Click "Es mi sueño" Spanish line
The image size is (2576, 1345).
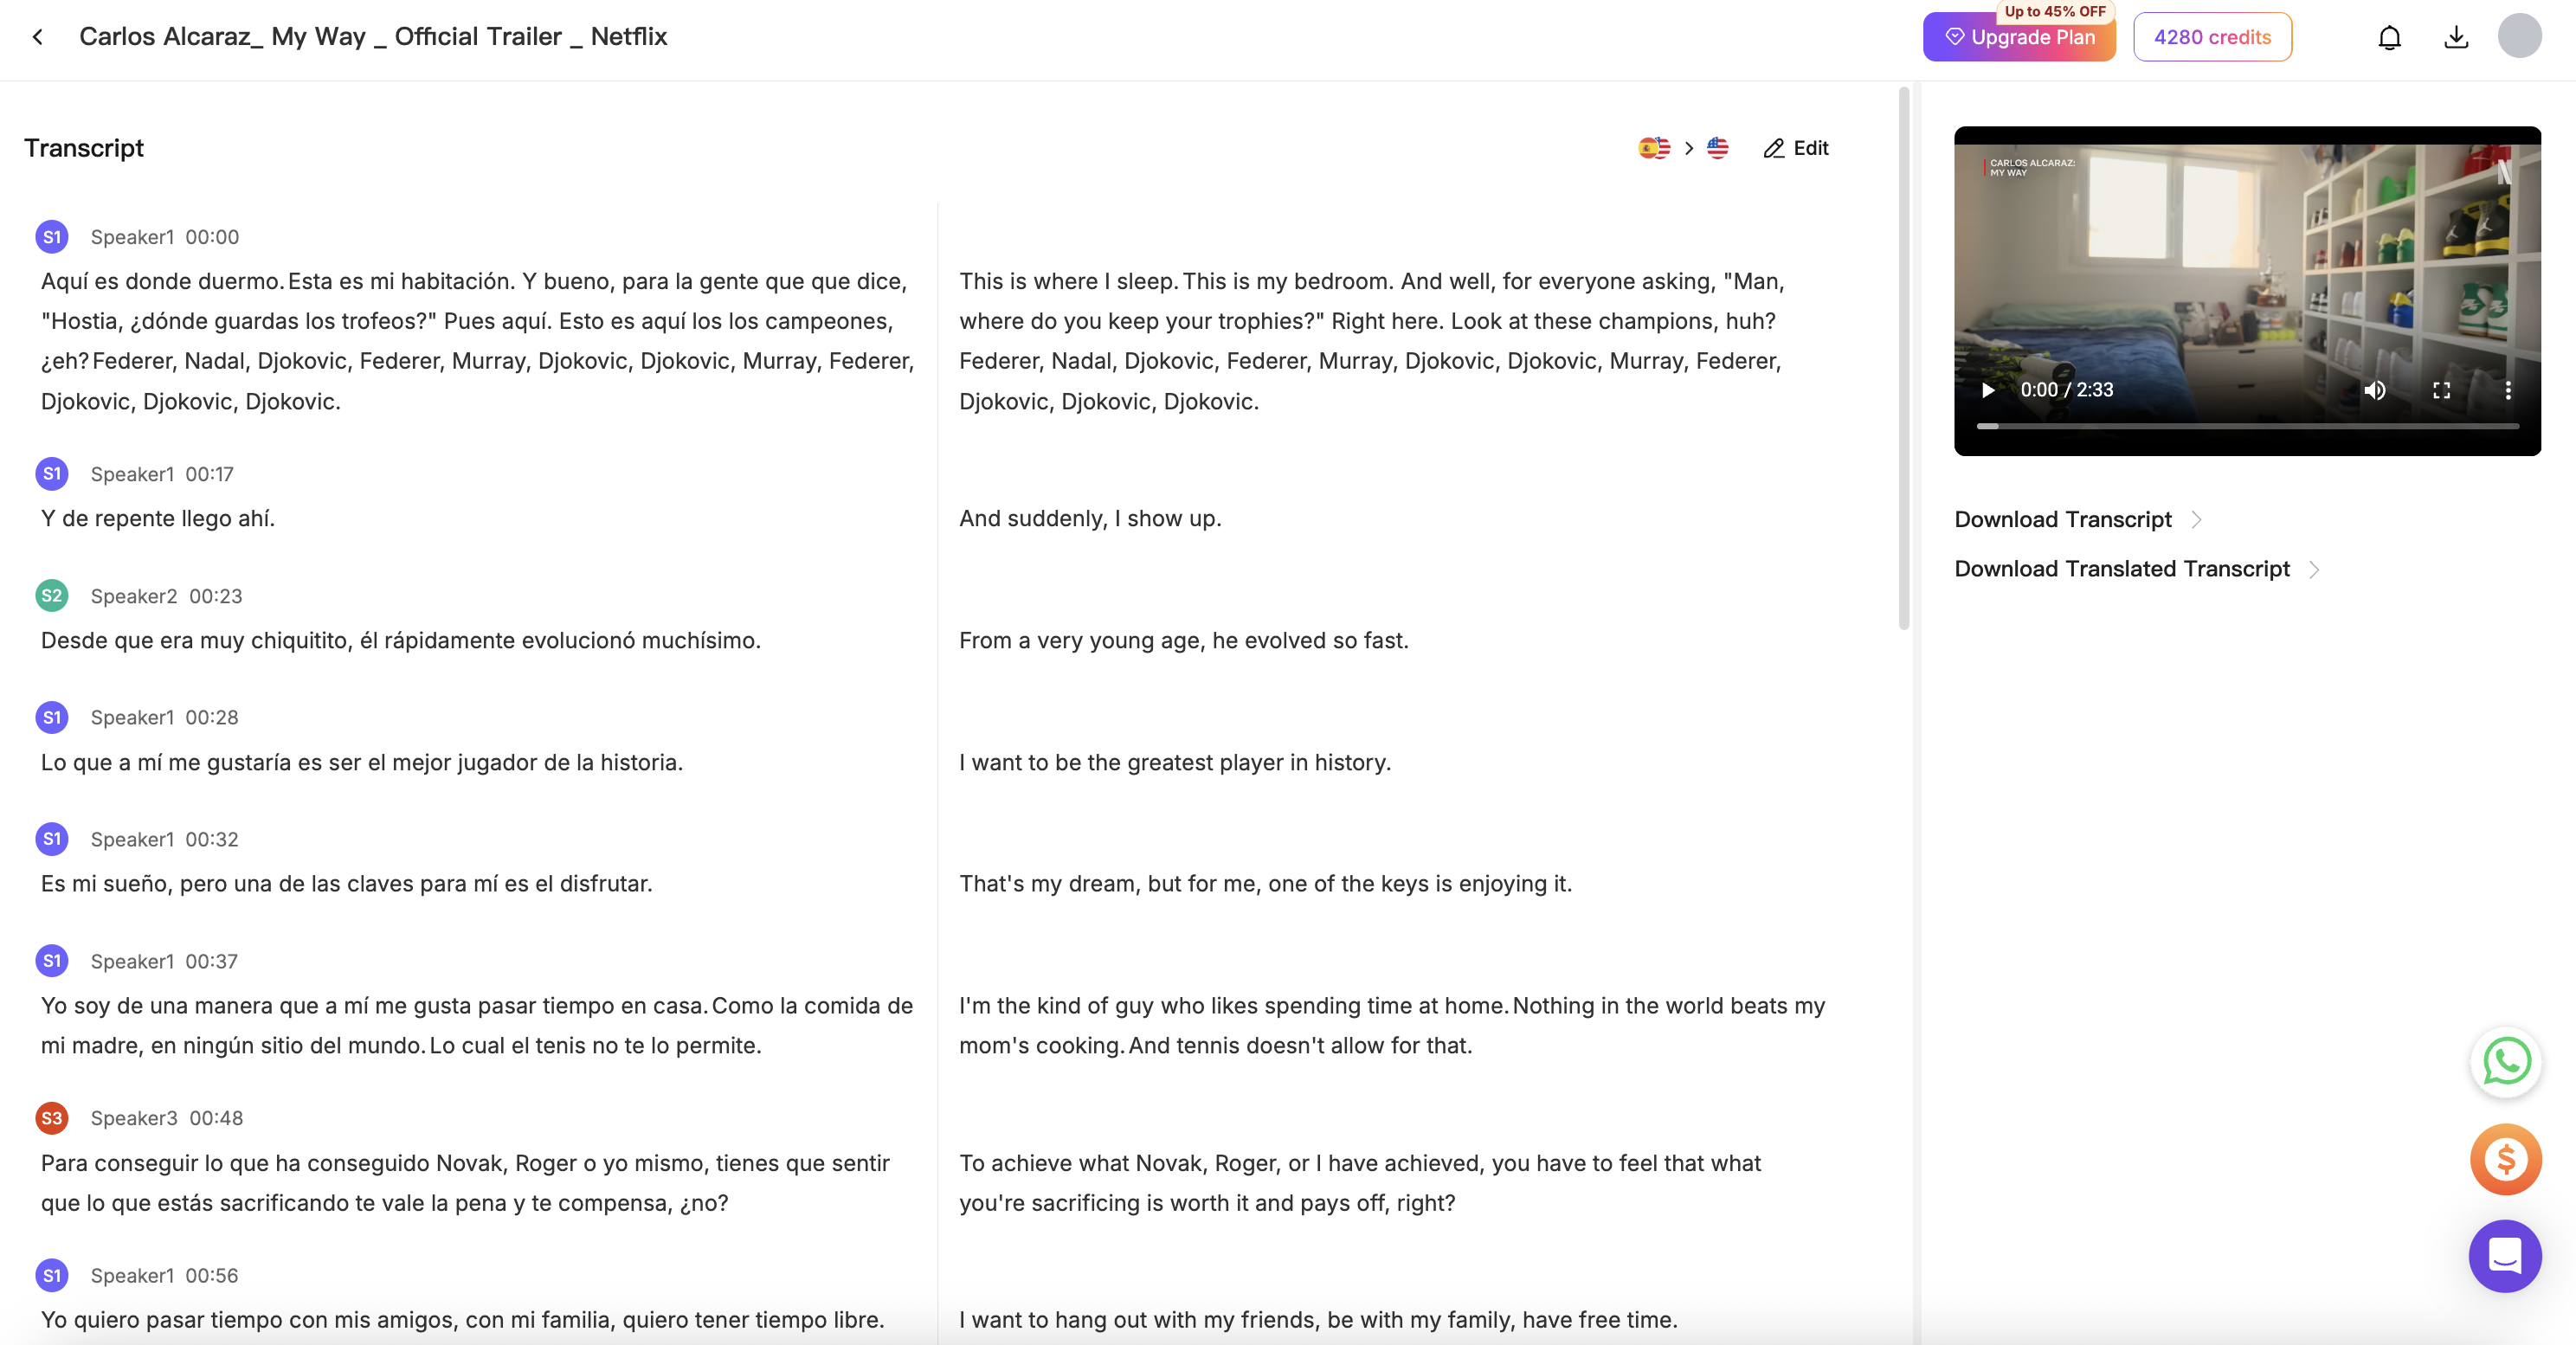[346, 884]
